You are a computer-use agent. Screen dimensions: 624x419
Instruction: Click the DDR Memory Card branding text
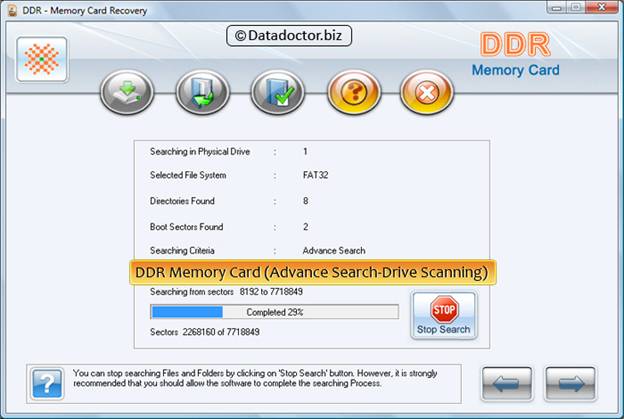[516, 55]
